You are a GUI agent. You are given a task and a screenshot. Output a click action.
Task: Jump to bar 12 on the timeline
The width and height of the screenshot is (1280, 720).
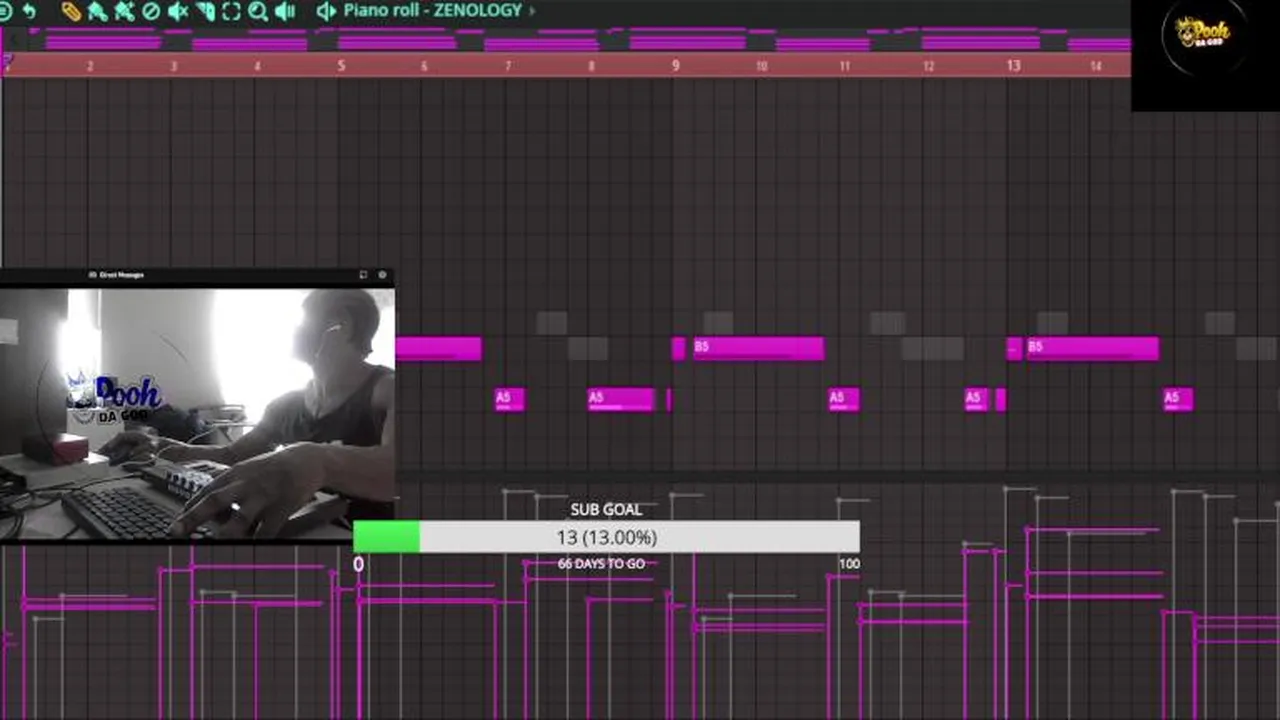click(929, 66)
